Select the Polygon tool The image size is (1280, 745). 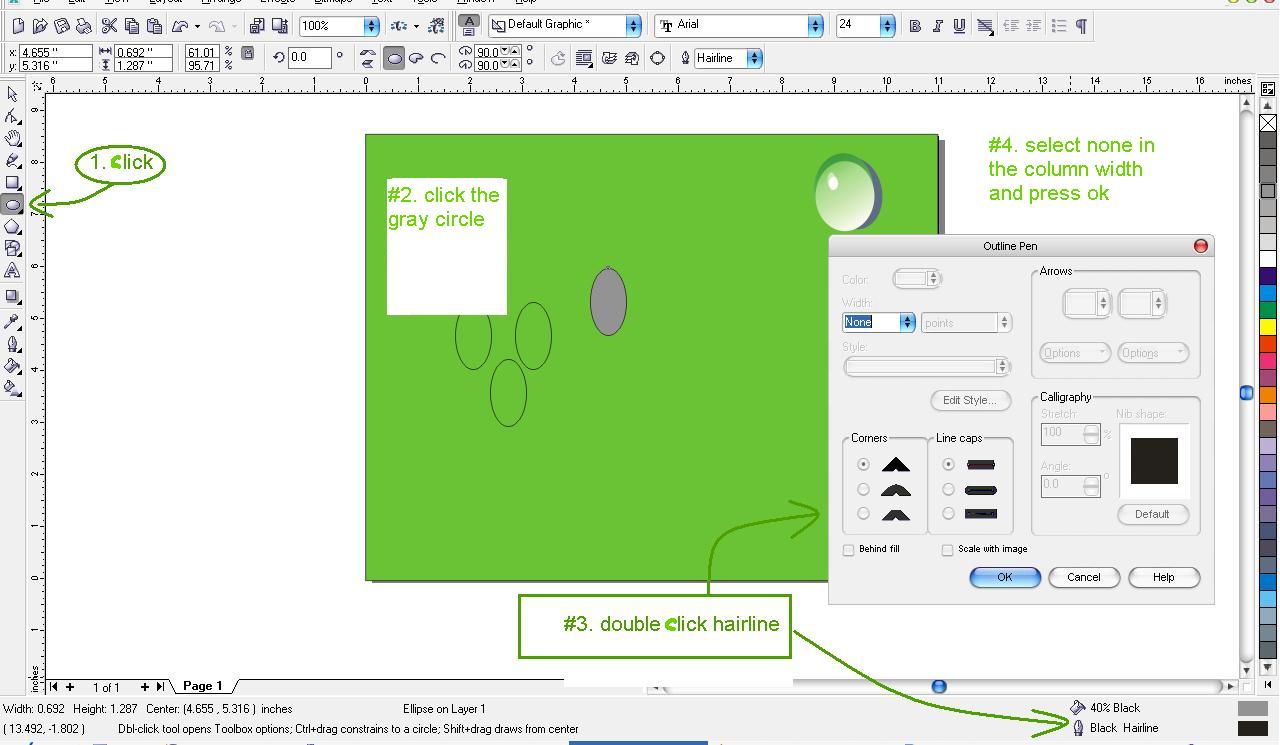coord(12,227)
